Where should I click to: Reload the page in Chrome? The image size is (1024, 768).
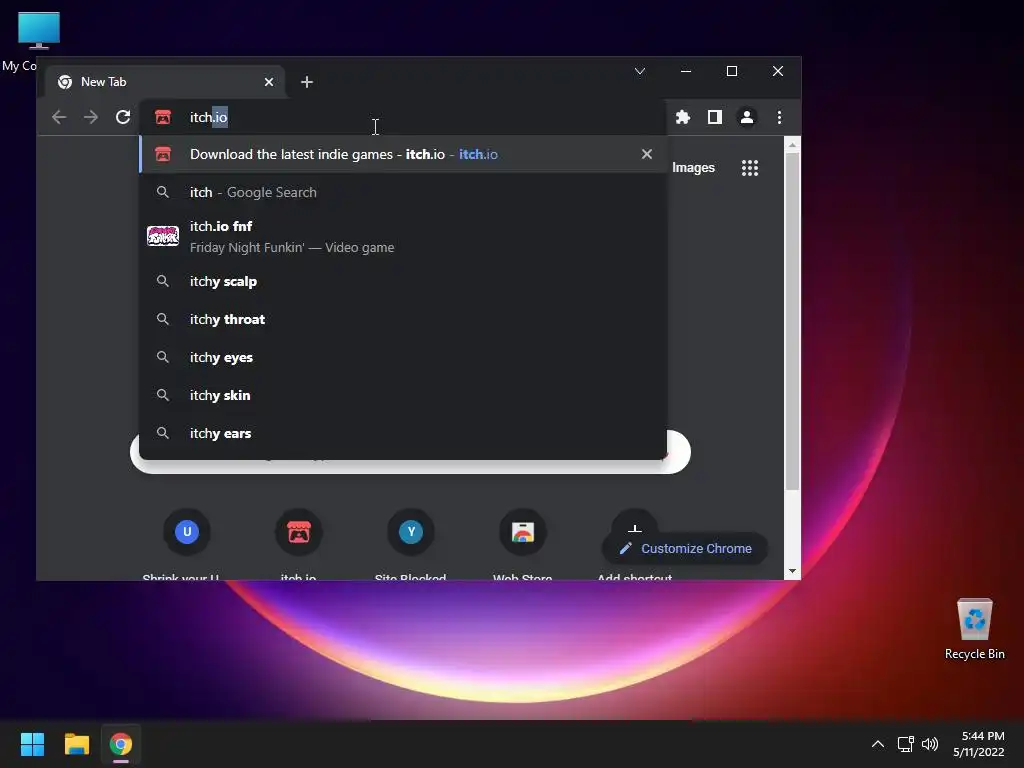click(123, 118)
